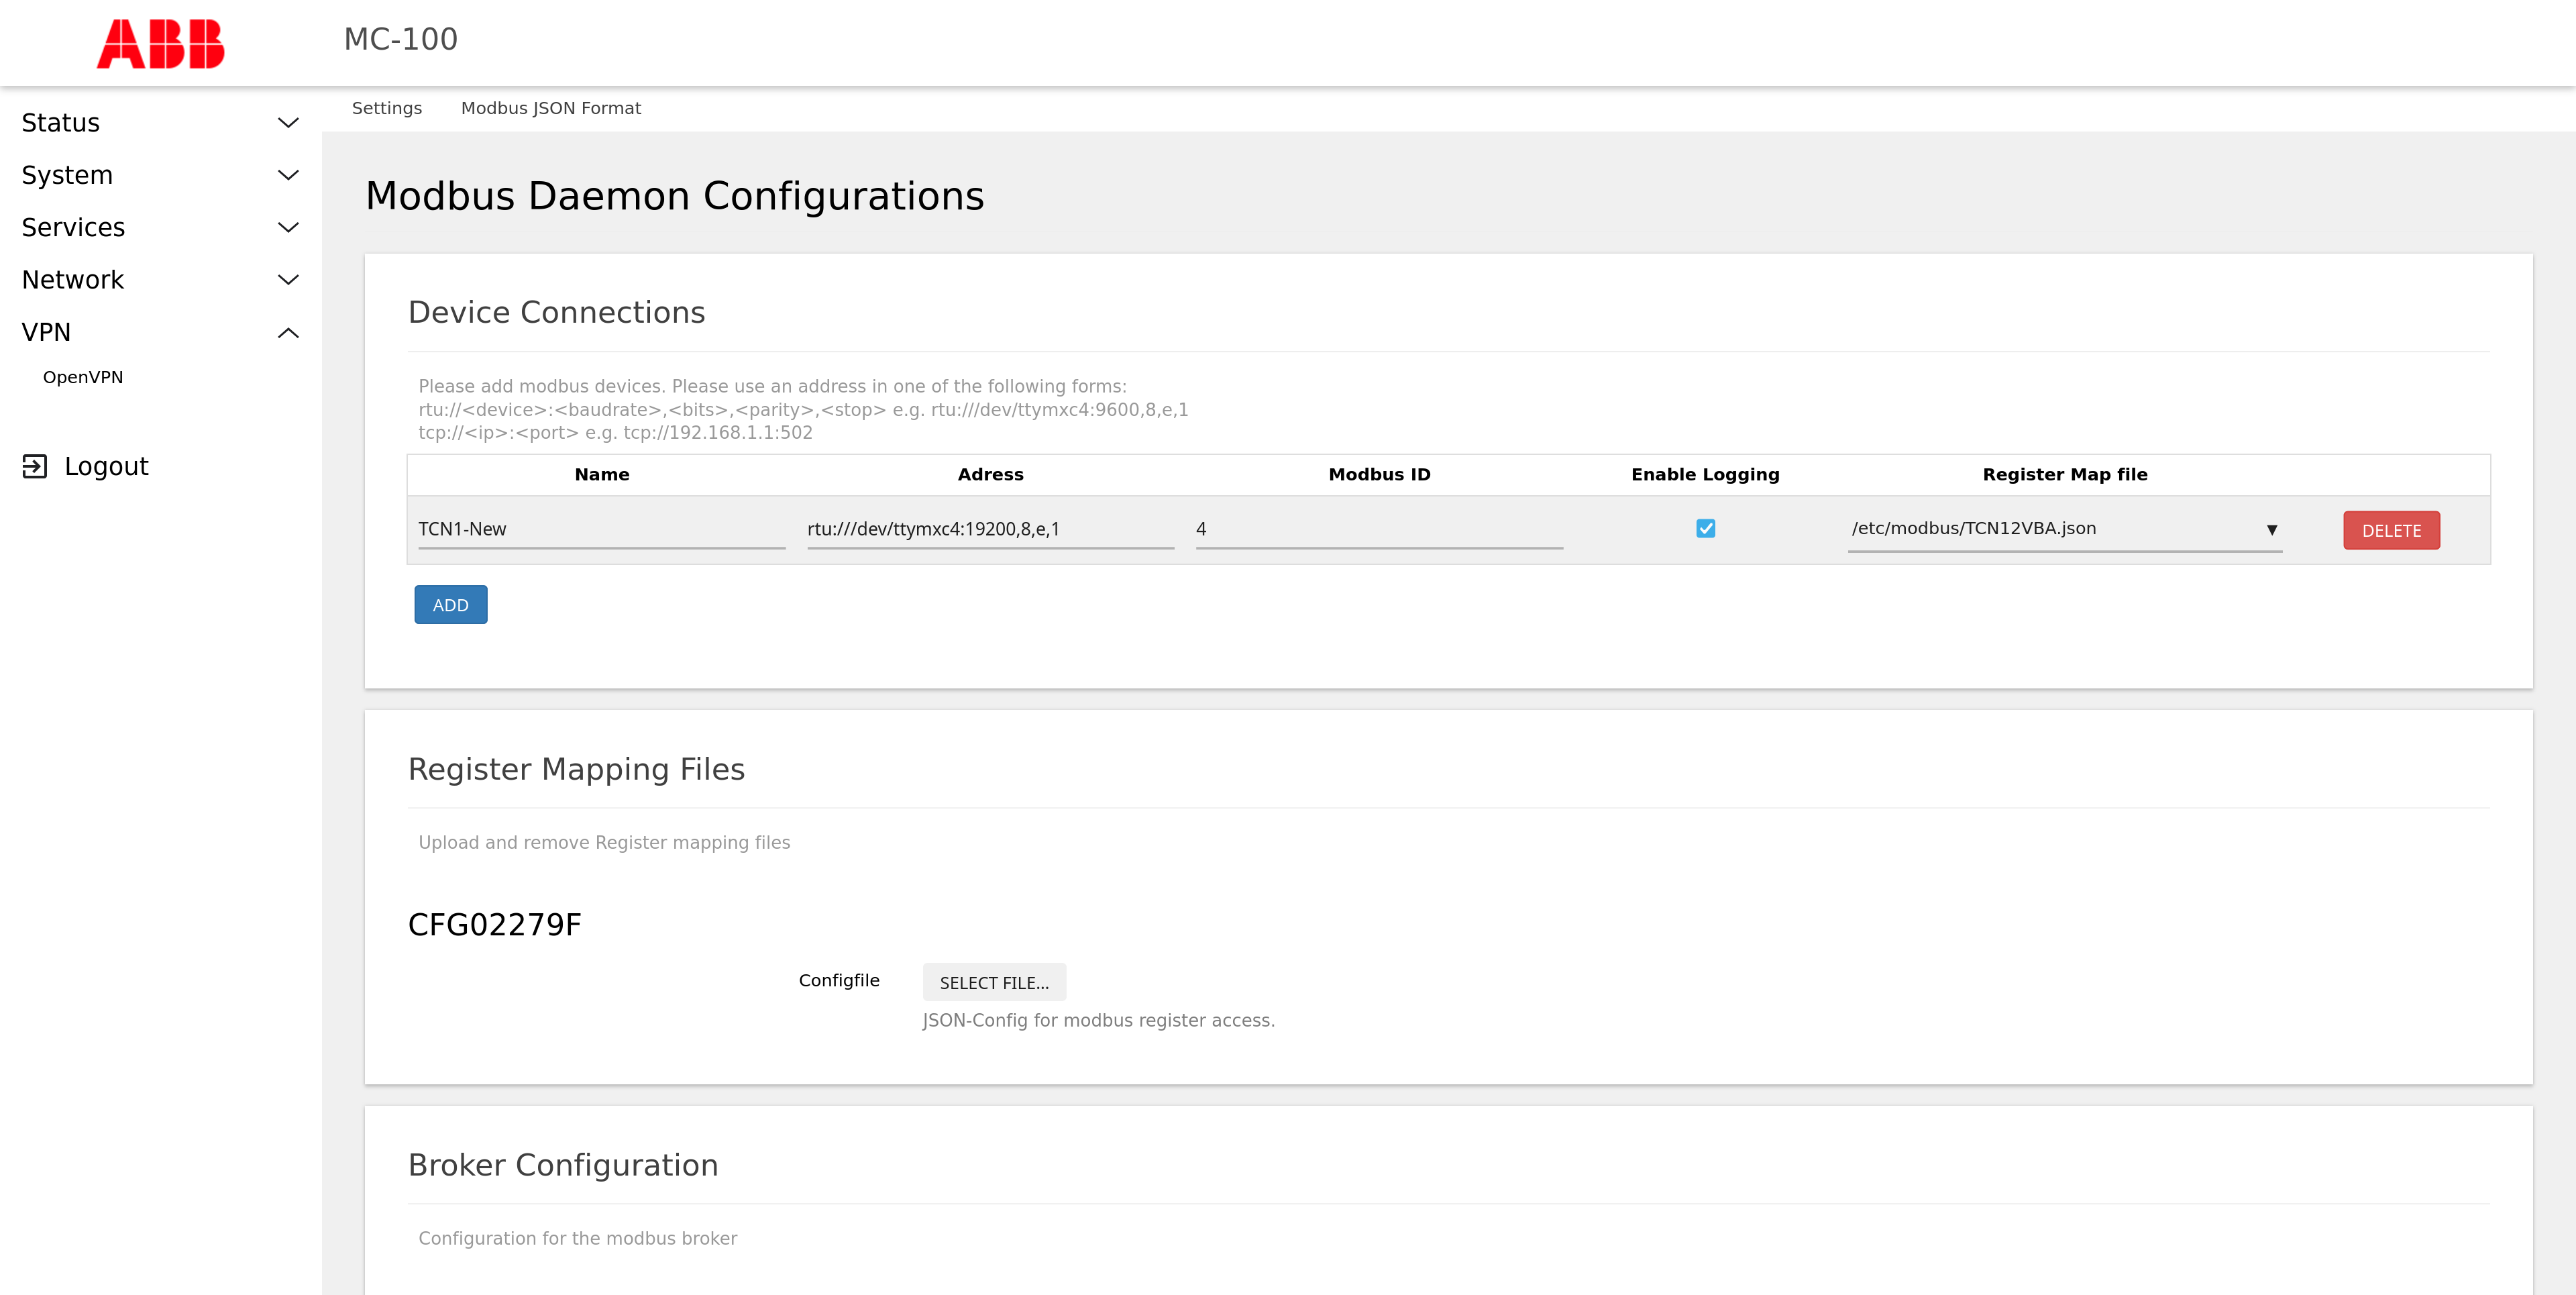The width and height of the screenshot is (2576, 1295).
Task: Open the Modbus JSON Format tab
Action: 551,108
